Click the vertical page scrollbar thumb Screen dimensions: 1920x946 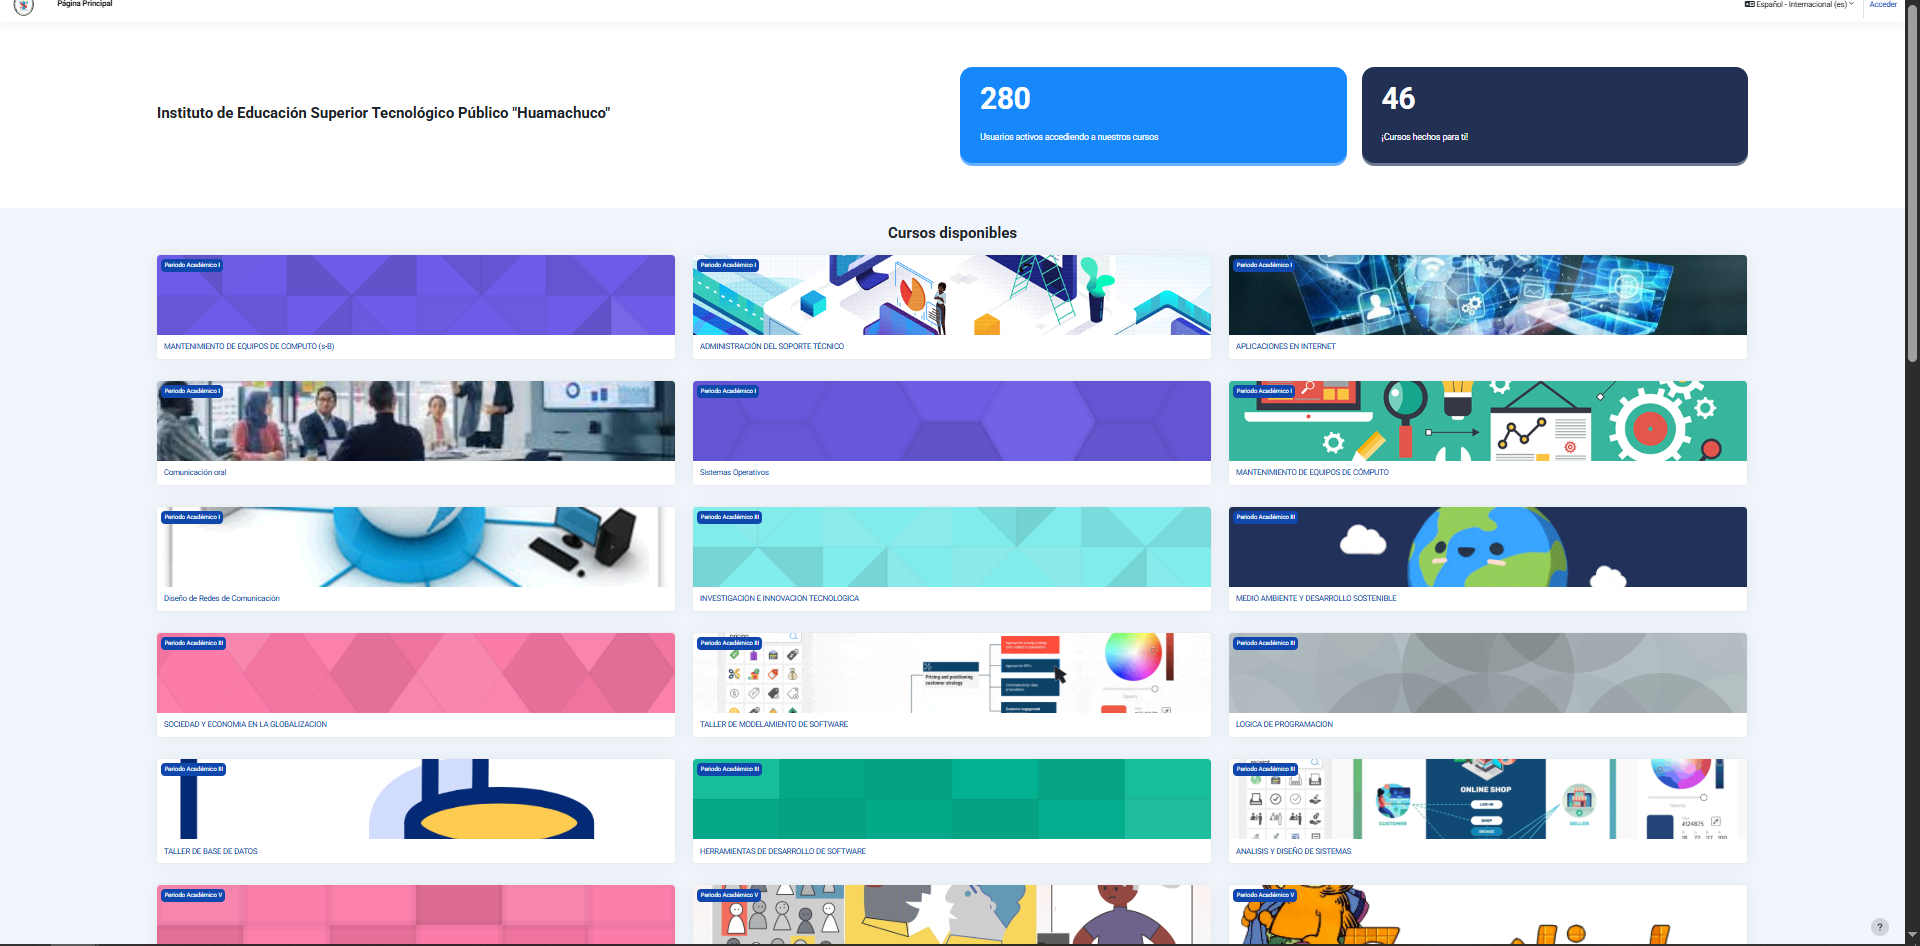tap(1912, 190)
